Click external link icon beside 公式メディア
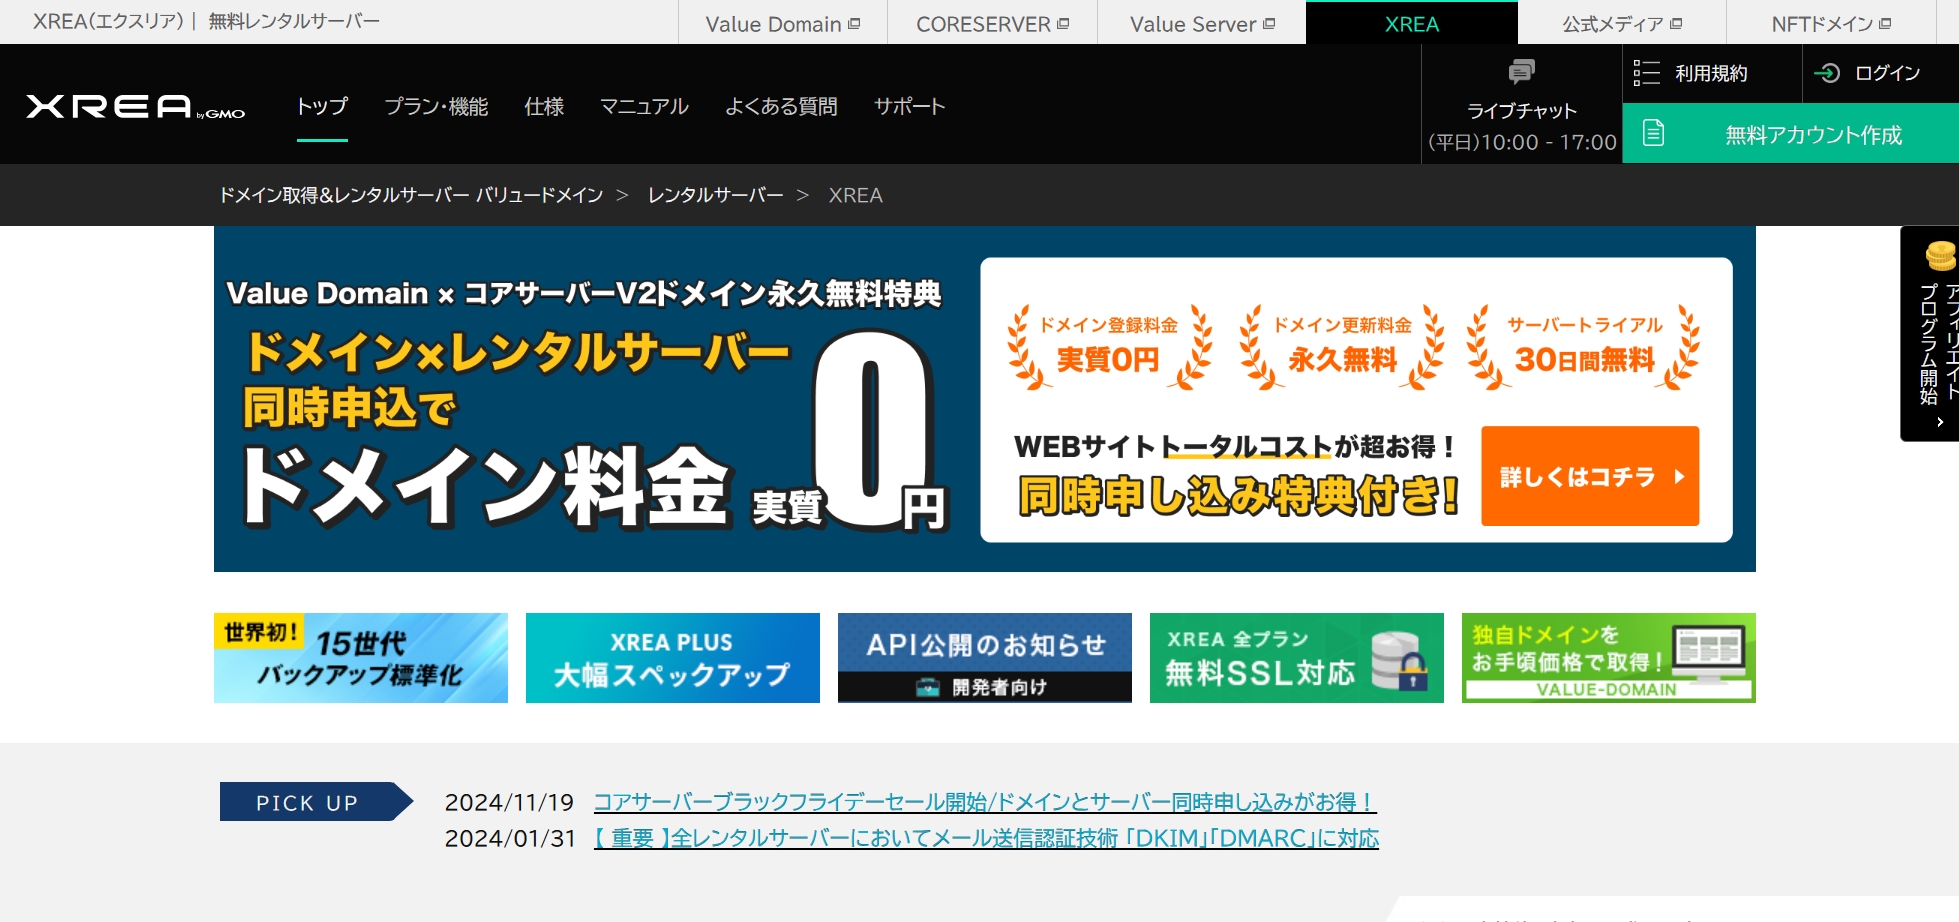The width and height of the screenshot is (1959, 922). pos(1676,24)
